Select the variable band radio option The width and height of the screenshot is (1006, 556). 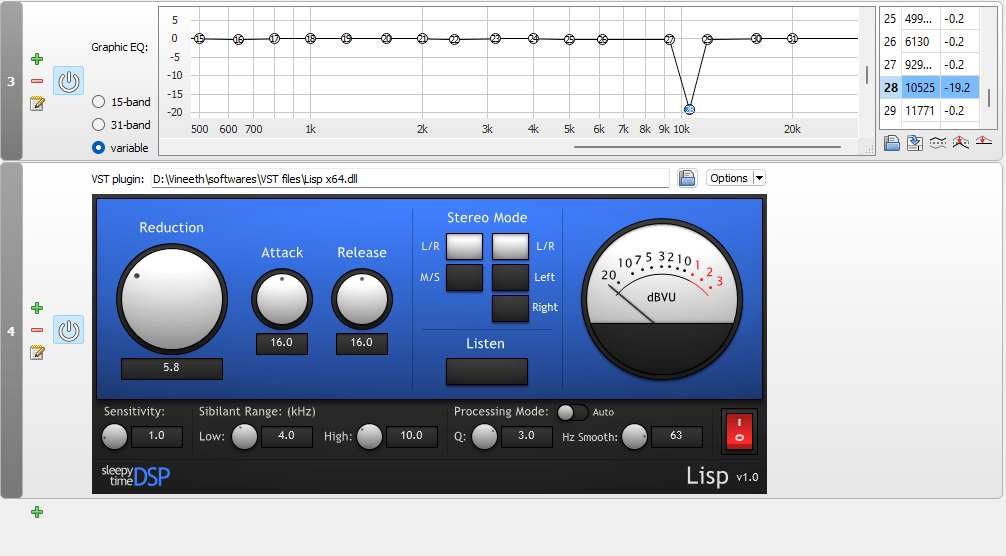pos(98,147)
